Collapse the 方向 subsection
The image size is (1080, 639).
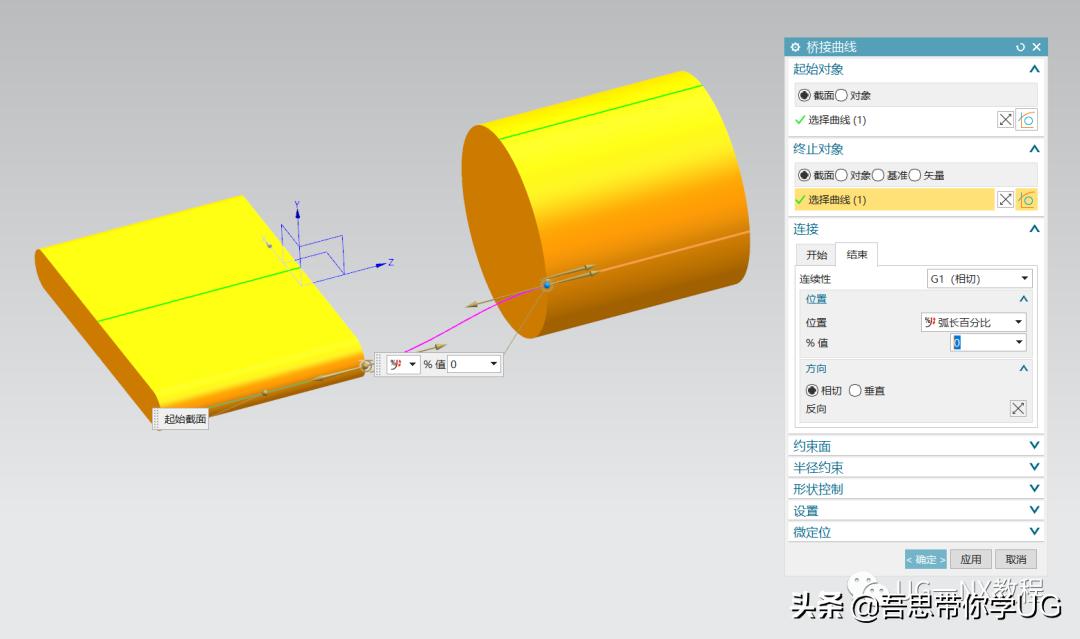coord(1024,368)
